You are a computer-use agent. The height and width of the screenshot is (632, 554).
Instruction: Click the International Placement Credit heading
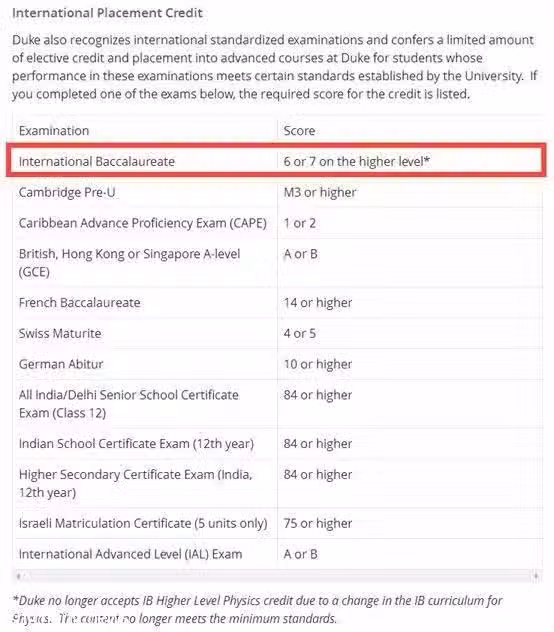(107, 13)
